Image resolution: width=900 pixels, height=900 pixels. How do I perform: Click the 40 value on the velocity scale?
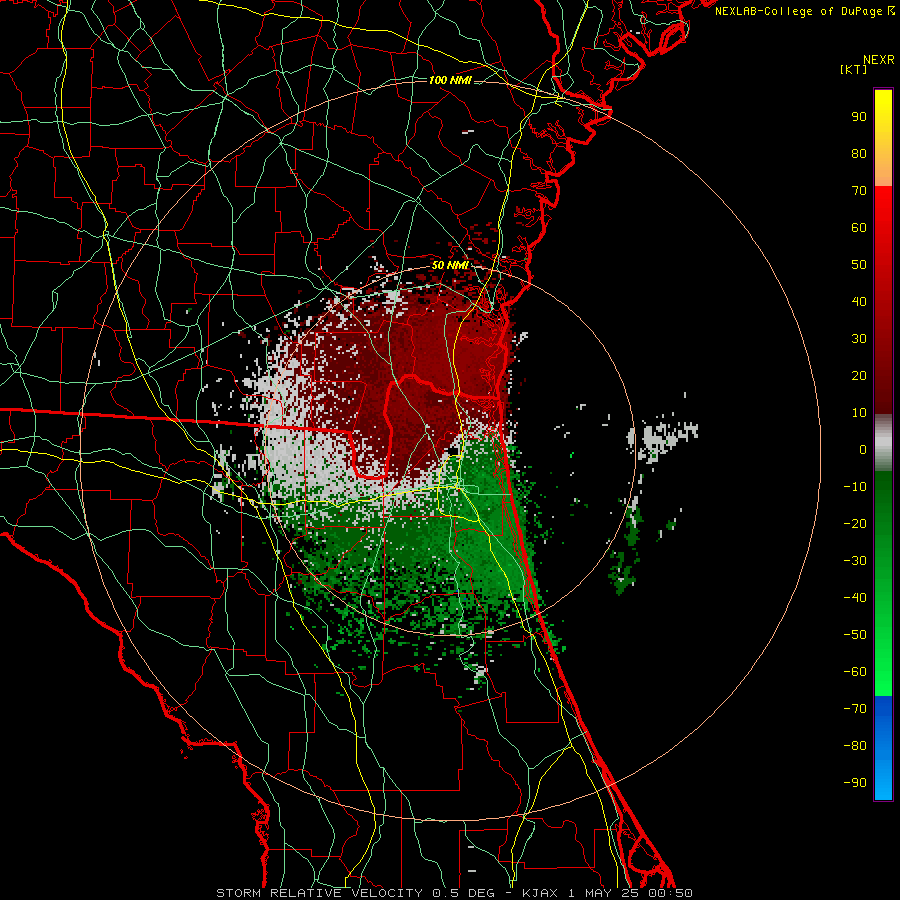click(859, 302)
